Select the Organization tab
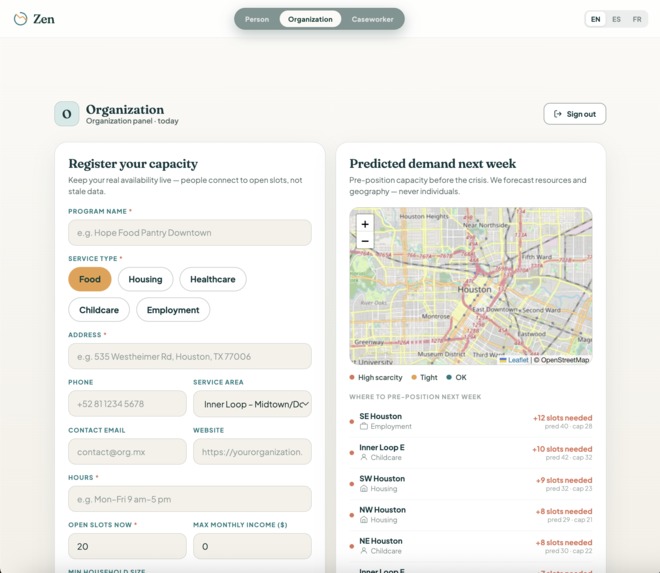The width and height of the screenshot is (660, 573). [310, 19]
